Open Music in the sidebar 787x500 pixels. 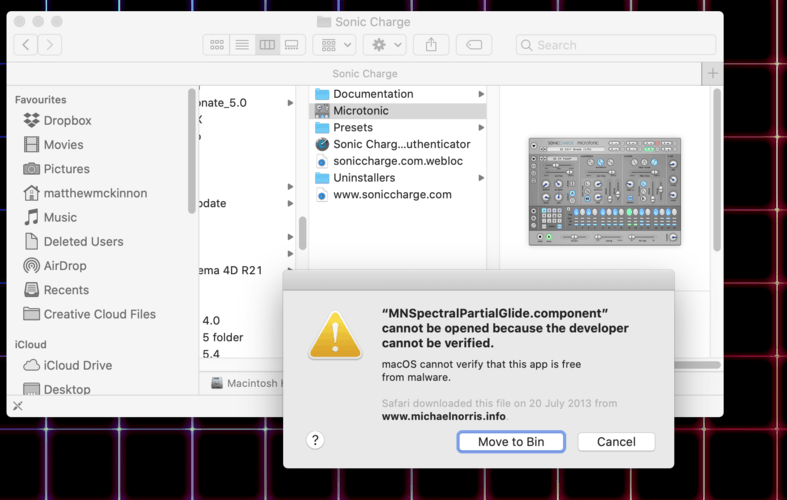click(x=51, y=217)
